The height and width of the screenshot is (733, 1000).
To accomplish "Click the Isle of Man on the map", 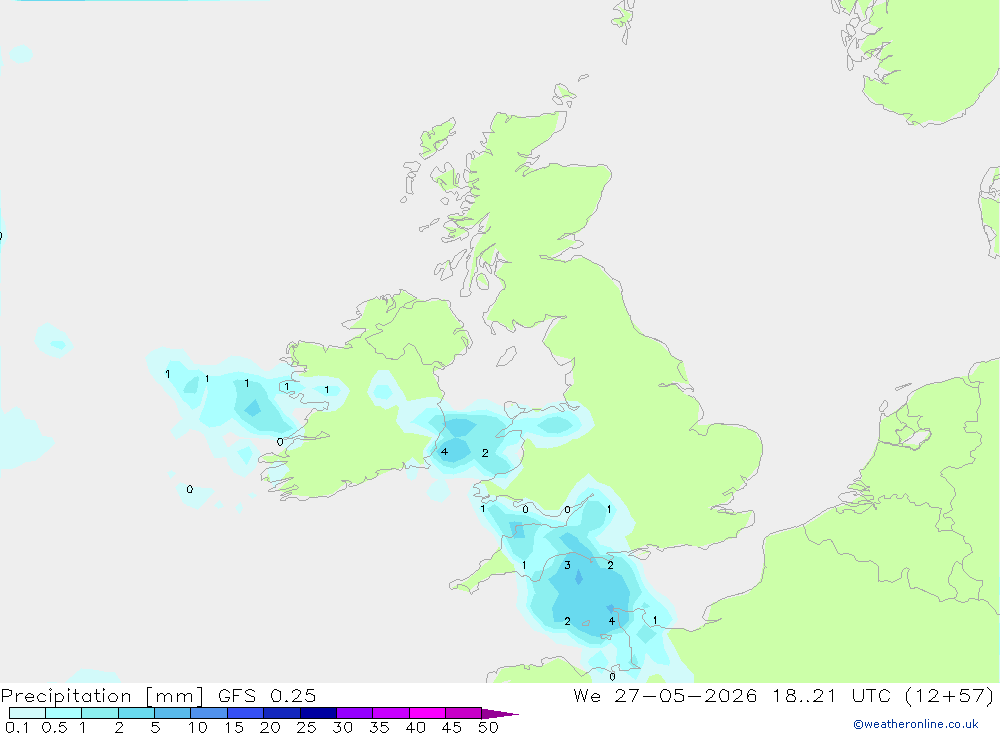I will pos(506,356).
